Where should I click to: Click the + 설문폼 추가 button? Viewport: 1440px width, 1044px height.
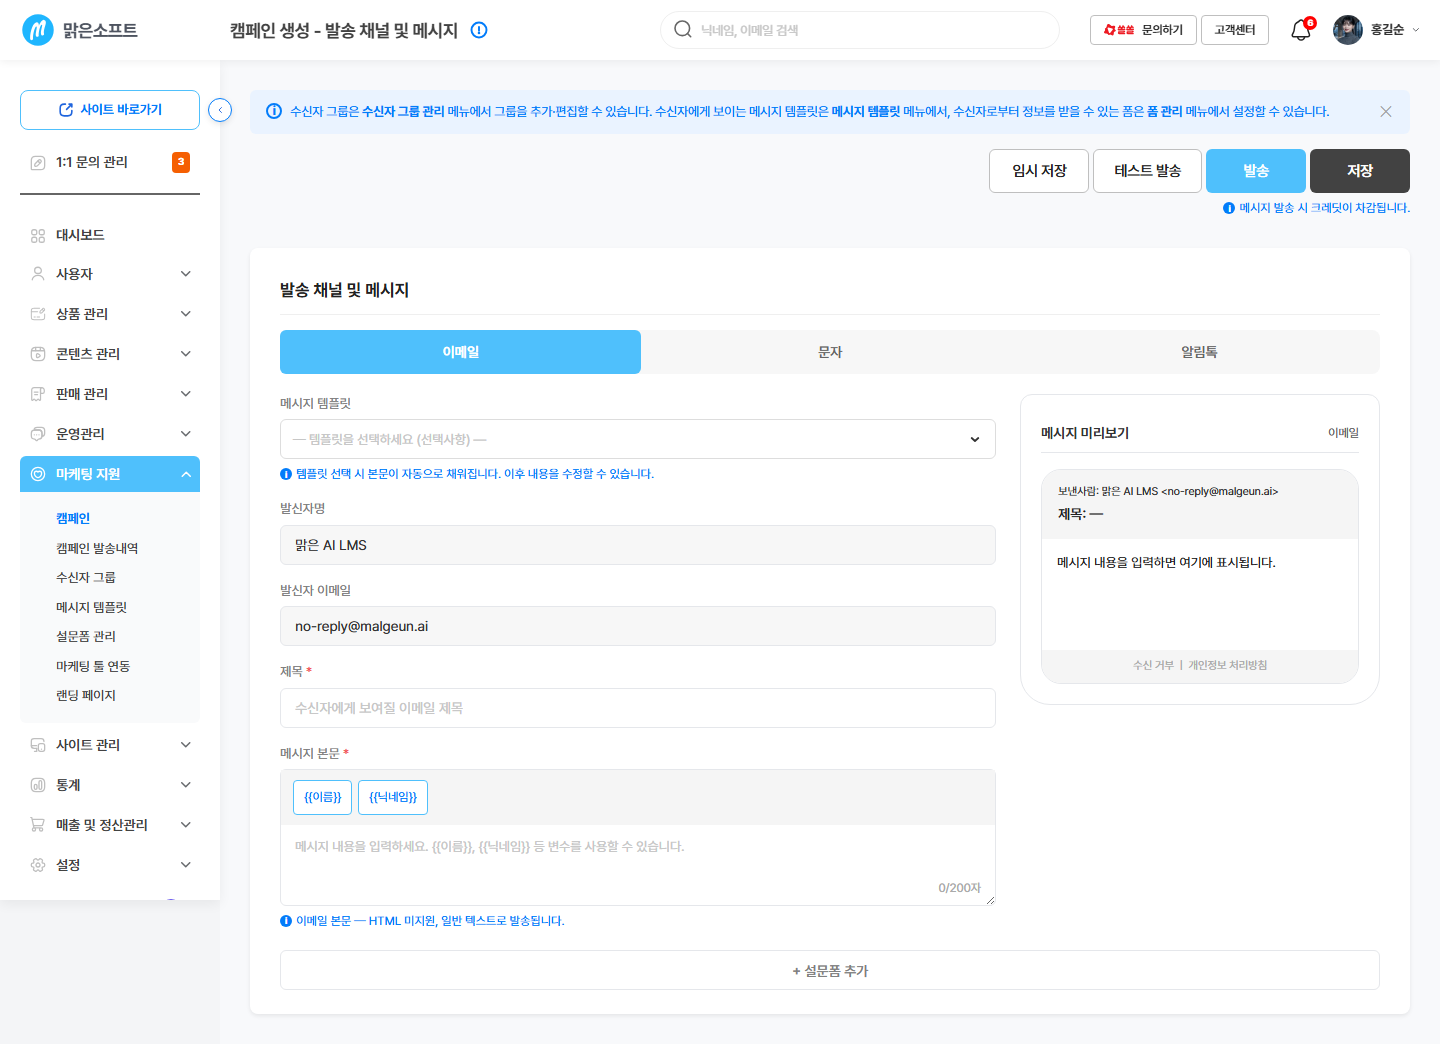coord(830,970)
